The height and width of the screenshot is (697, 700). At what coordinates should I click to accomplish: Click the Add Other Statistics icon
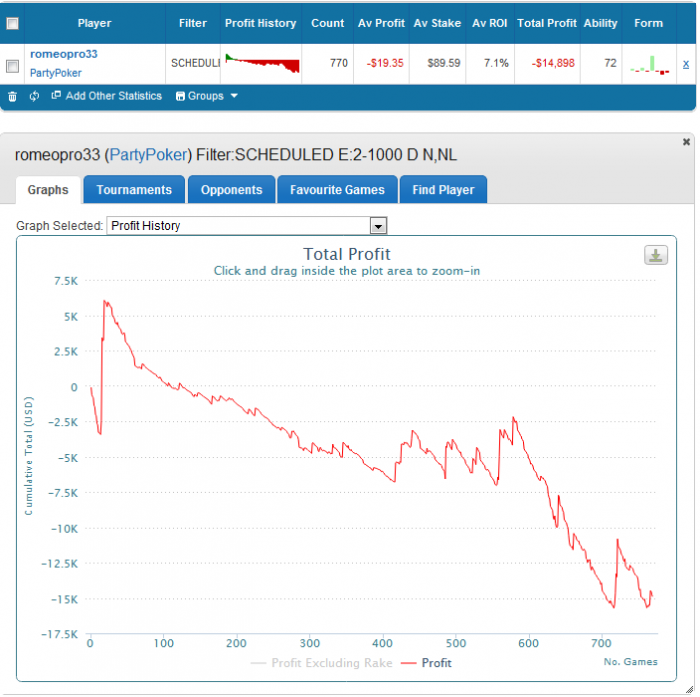coord(56,95)
